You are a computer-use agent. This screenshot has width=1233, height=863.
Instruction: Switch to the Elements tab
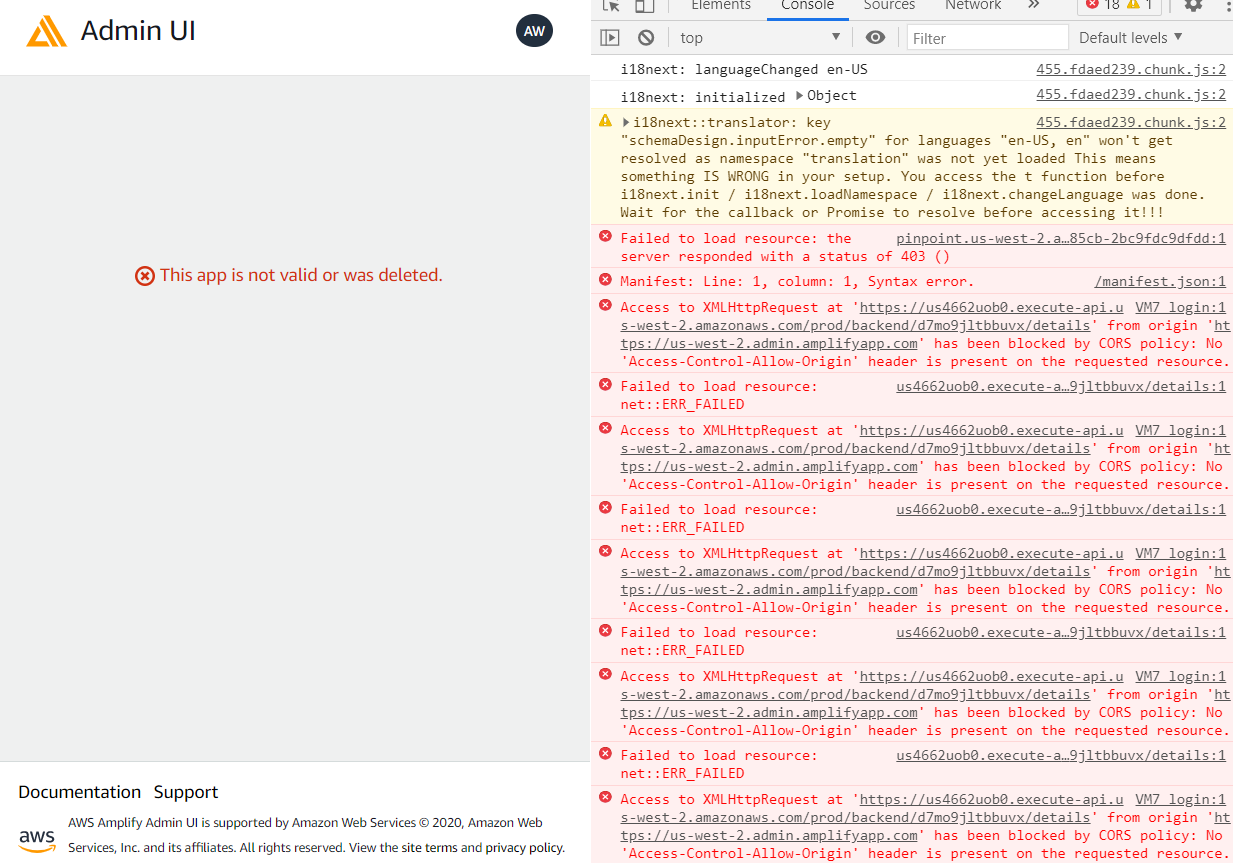(721, 6)
